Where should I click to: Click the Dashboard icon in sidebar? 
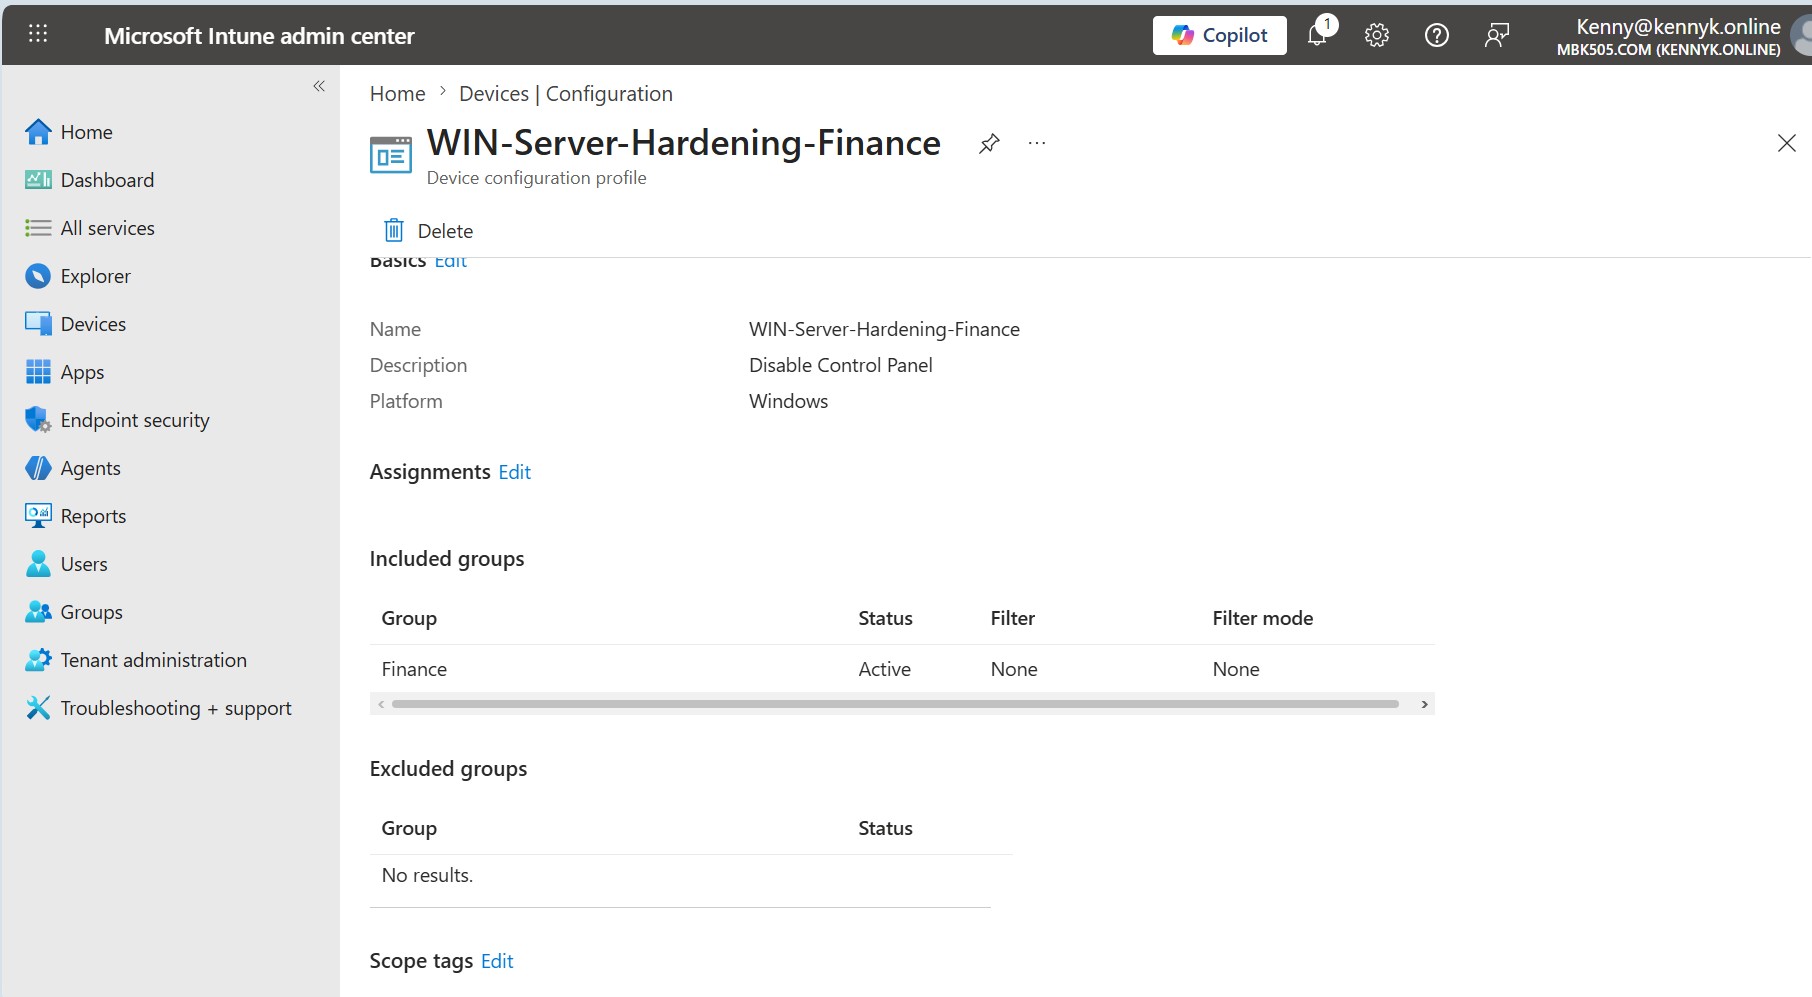[38, 180]
